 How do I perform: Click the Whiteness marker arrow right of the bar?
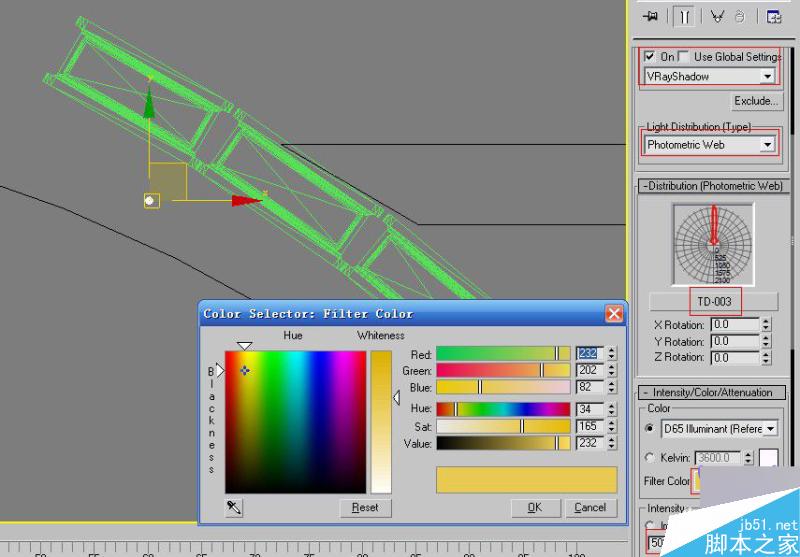coord(396,398)
